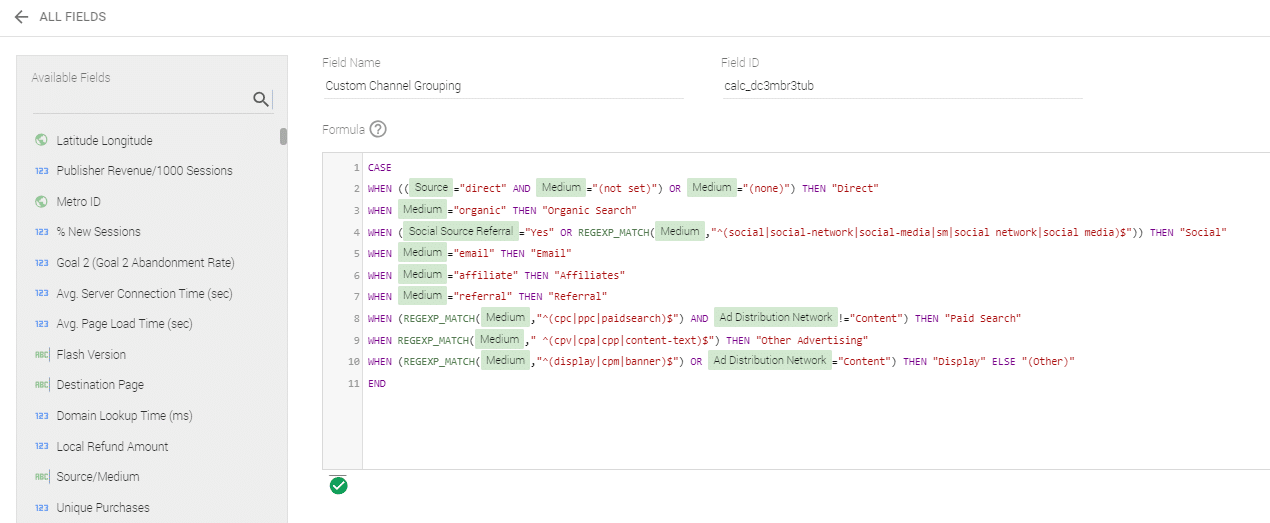
Task: Click the Medium chip on the referral line
Action: coord(423,296)
